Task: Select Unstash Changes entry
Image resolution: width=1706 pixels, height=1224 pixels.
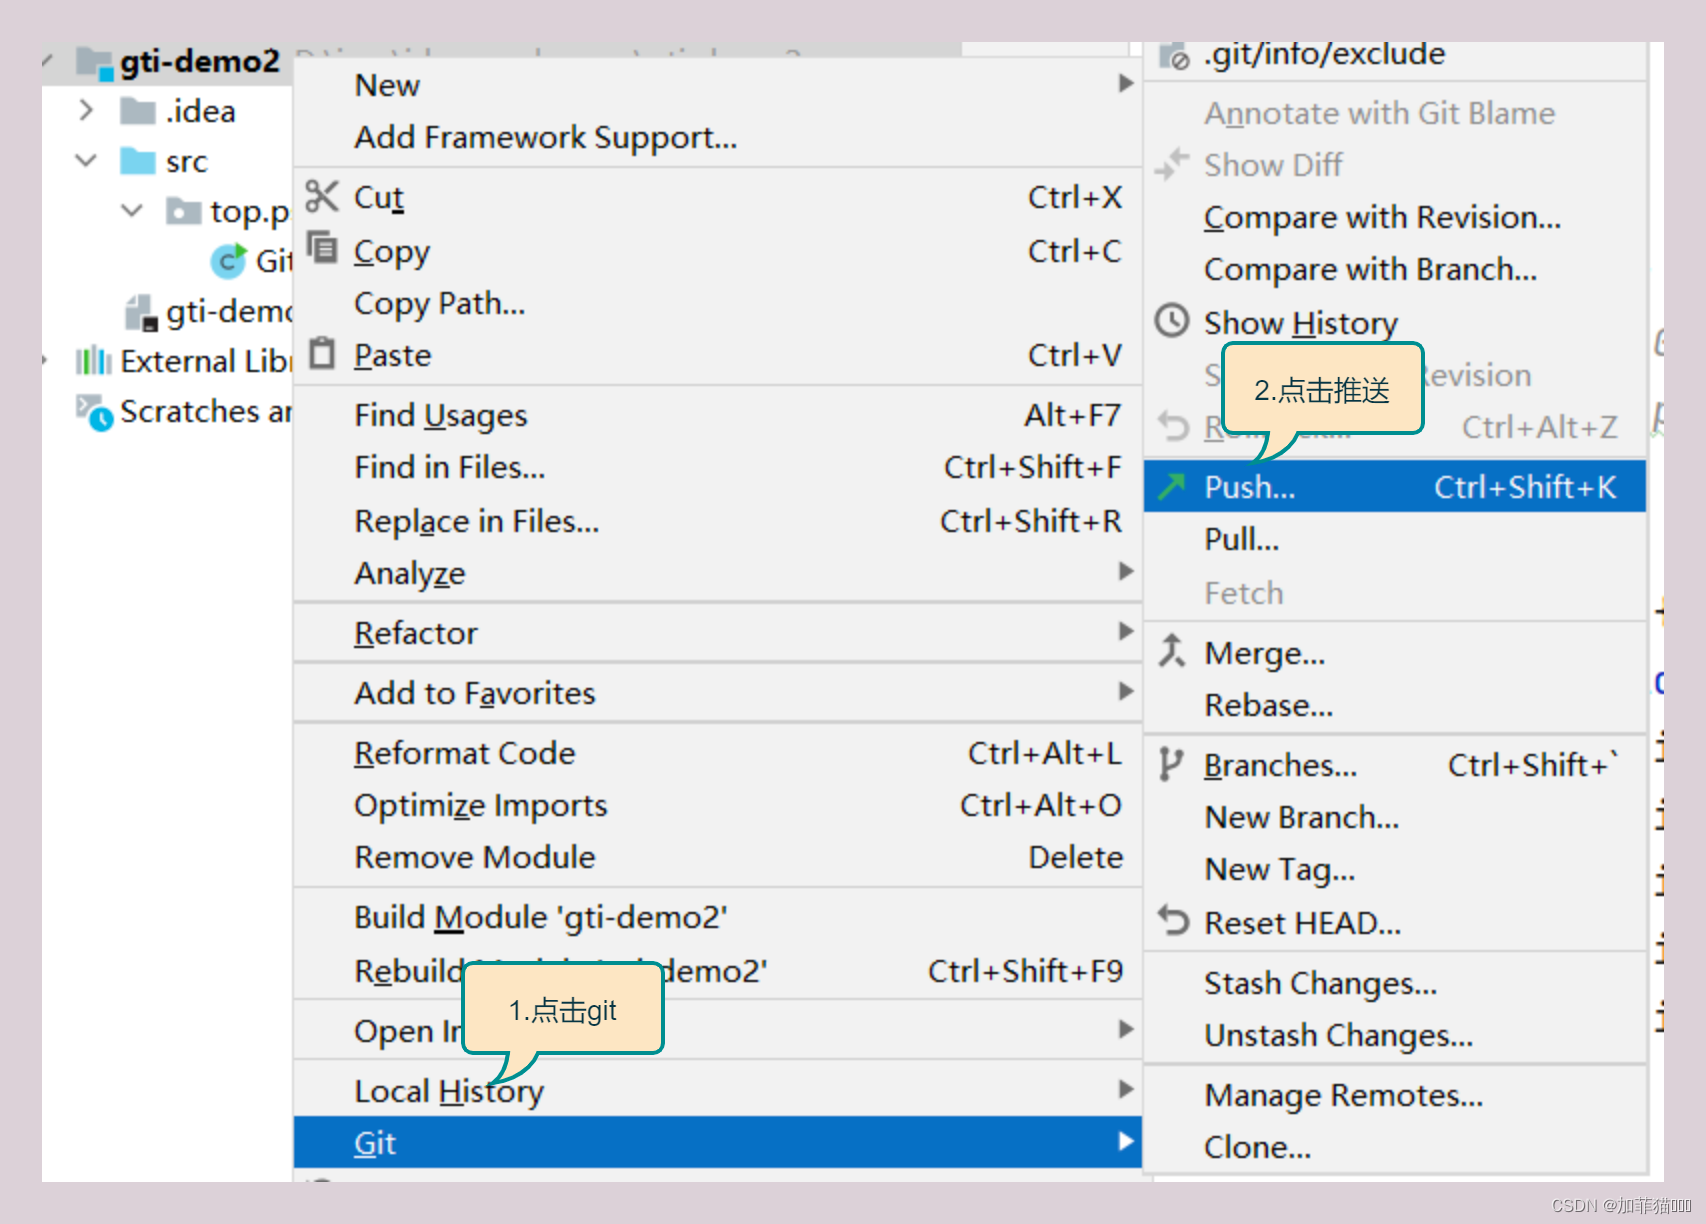Action: (x=1395, y=1035)
